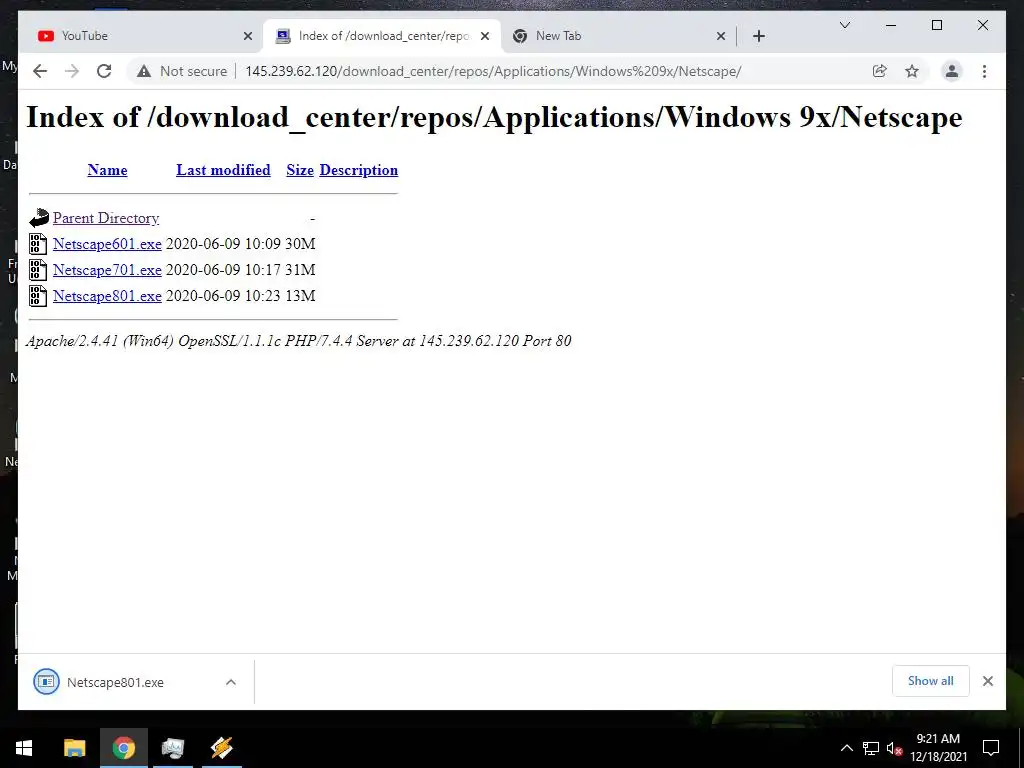1024x768 pixels.
Task: Click the Not secure warning icon
Action: (144, 71)
